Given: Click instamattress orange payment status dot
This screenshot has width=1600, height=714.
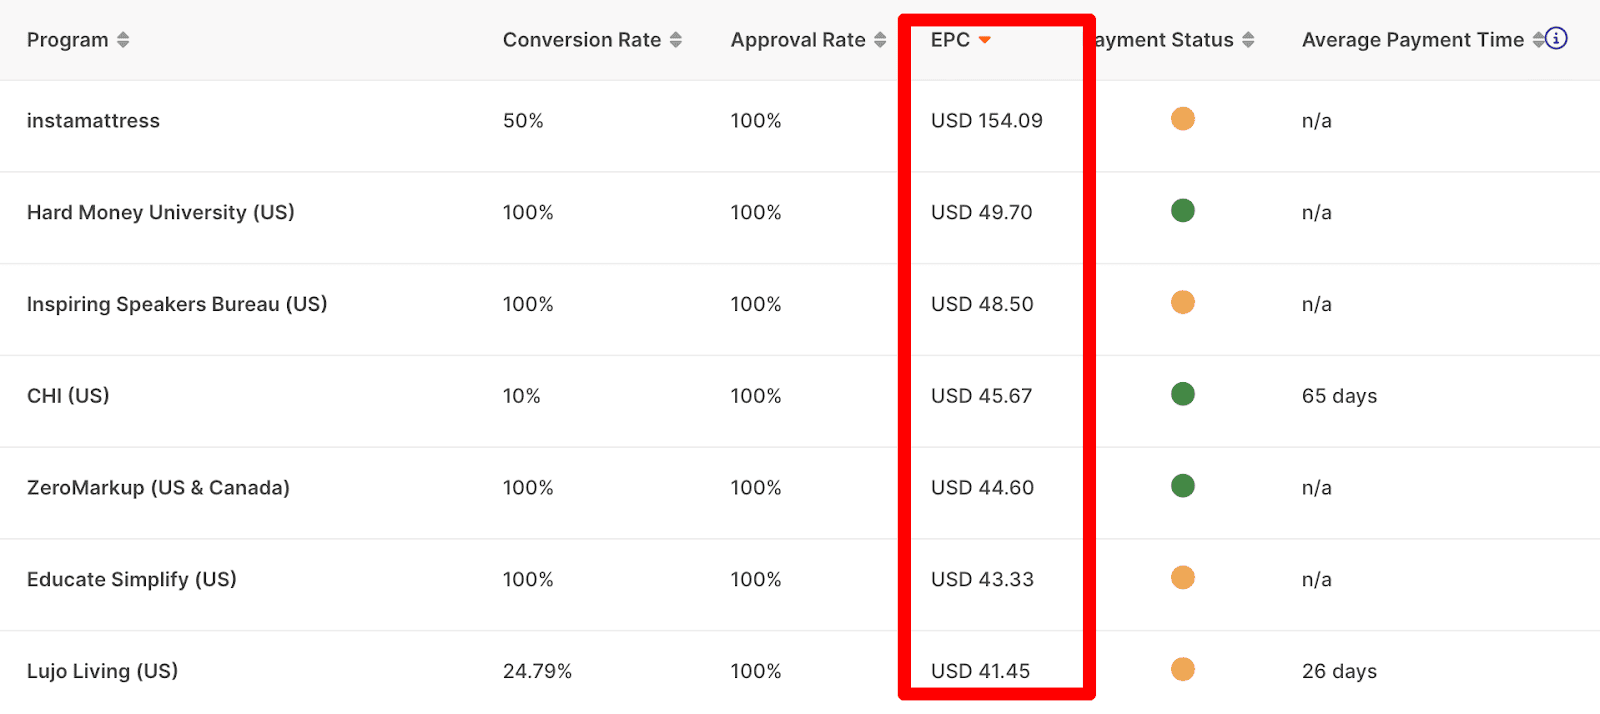Looking at the screenshot, I should pos(1183,119).
